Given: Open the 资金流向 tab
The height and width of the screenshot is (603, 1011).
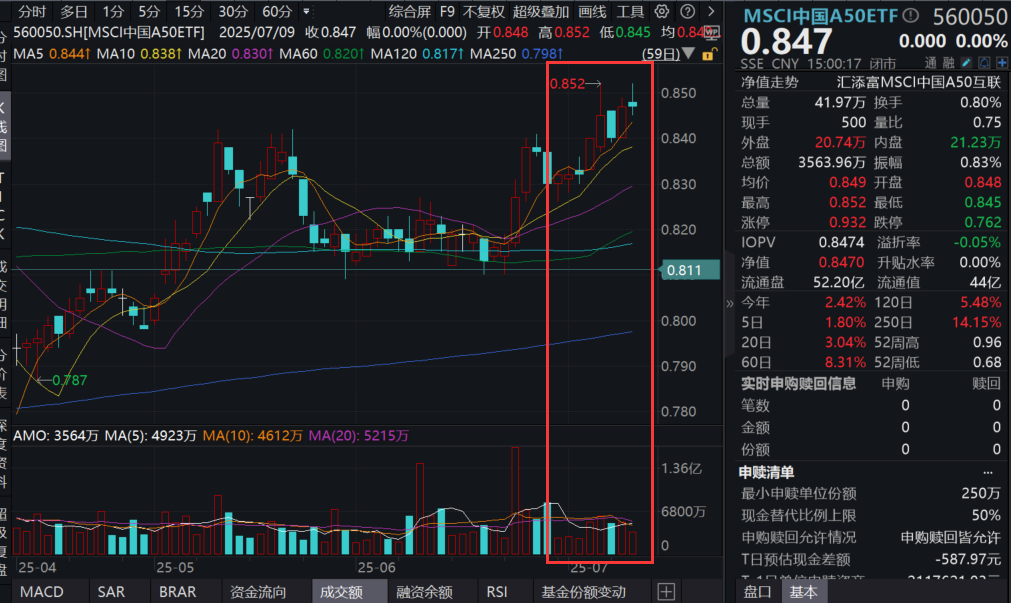Looking at the screenshot, I should 260,592.
